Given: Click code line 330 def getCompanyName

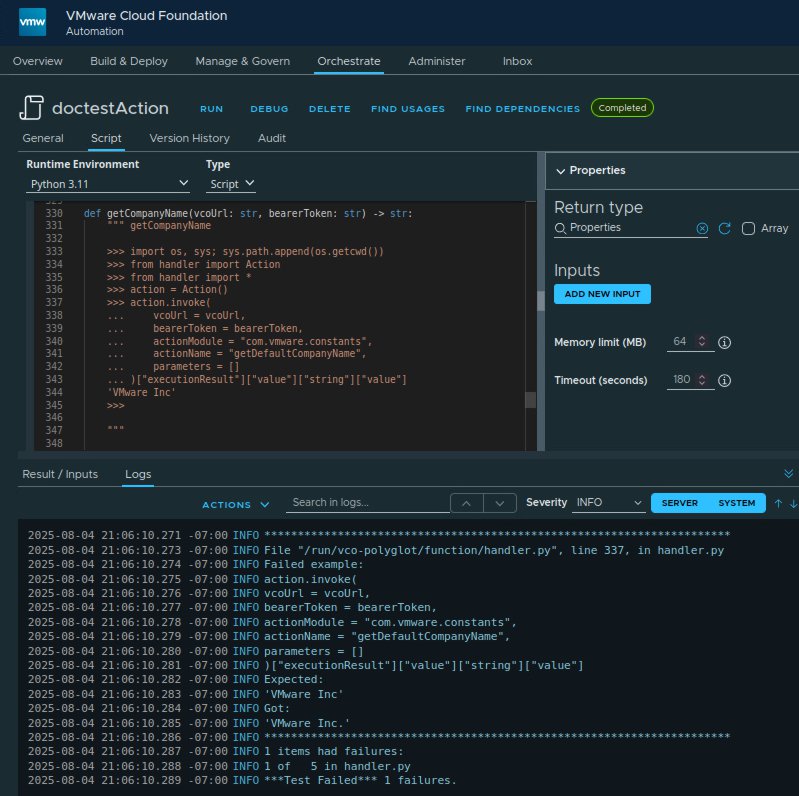Looking at the screenshot, I should (248, 213).
